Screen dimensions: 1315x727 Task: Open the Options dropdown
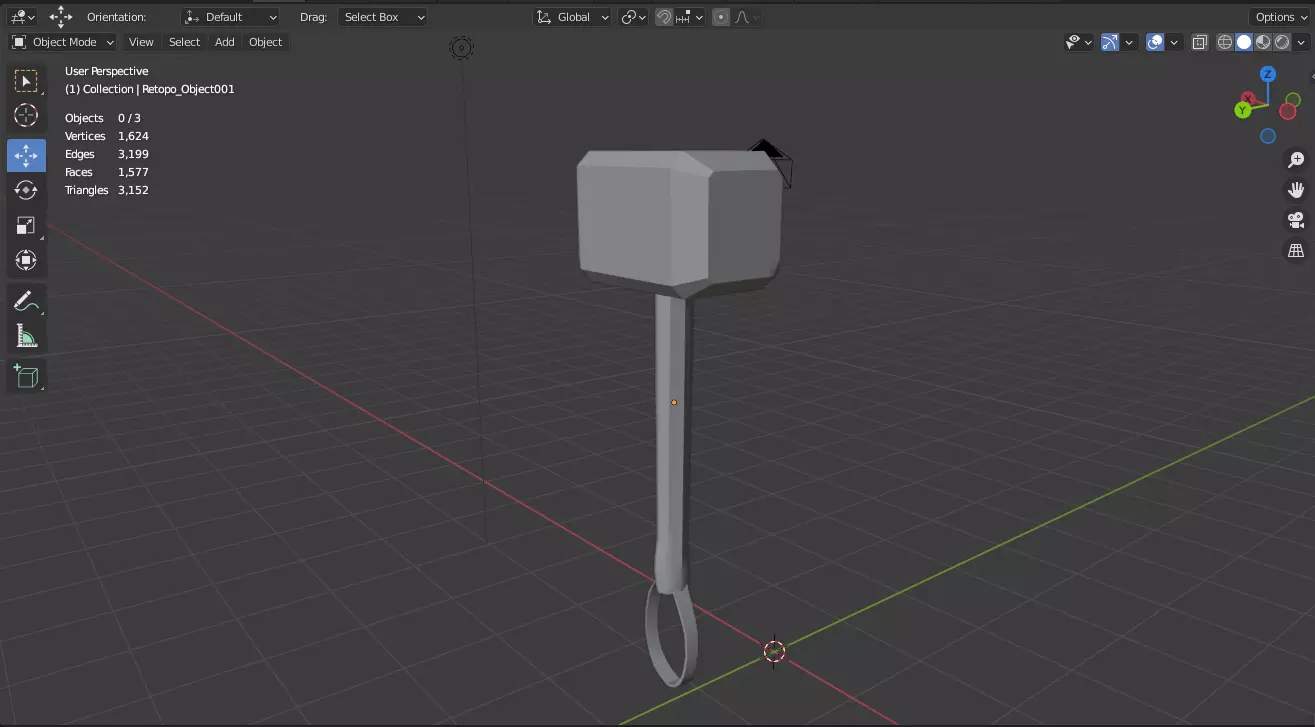pyautogui.click(x=1280, y=17)
